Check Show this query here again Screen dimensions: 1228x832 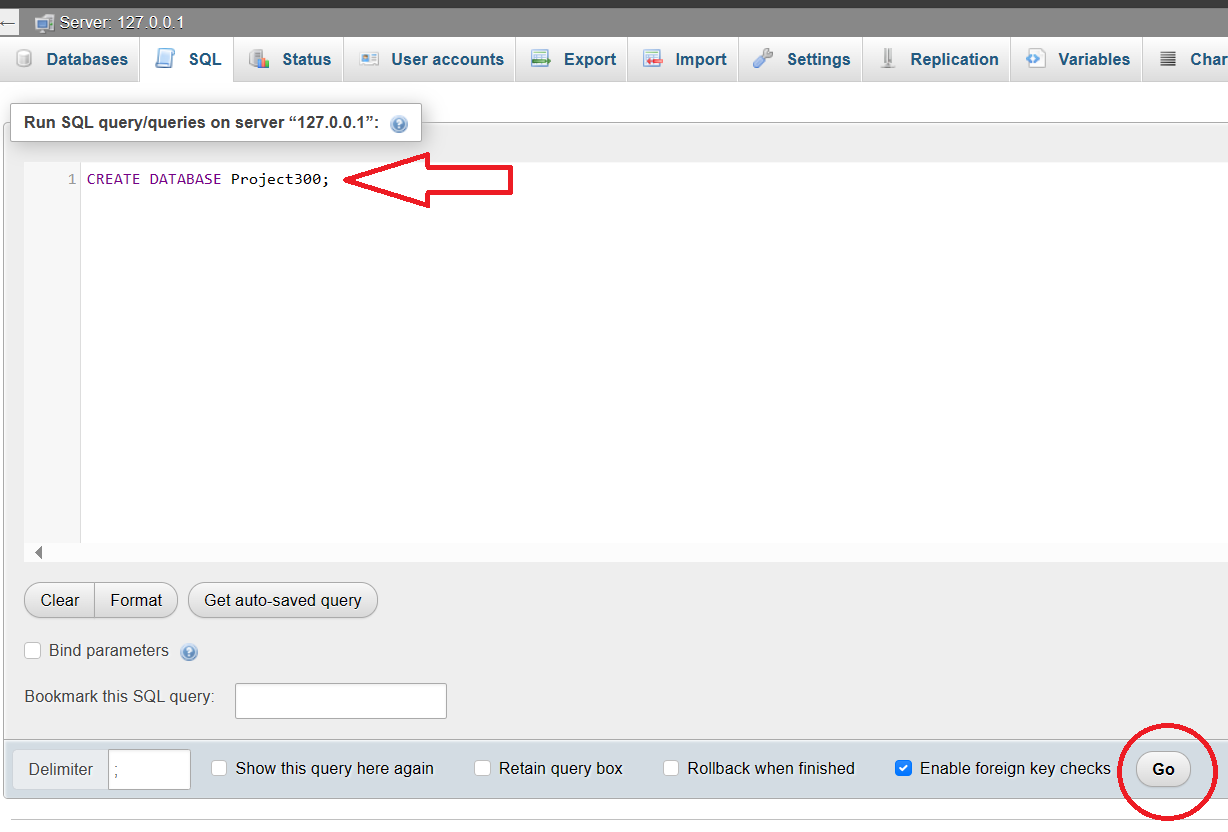220,768
